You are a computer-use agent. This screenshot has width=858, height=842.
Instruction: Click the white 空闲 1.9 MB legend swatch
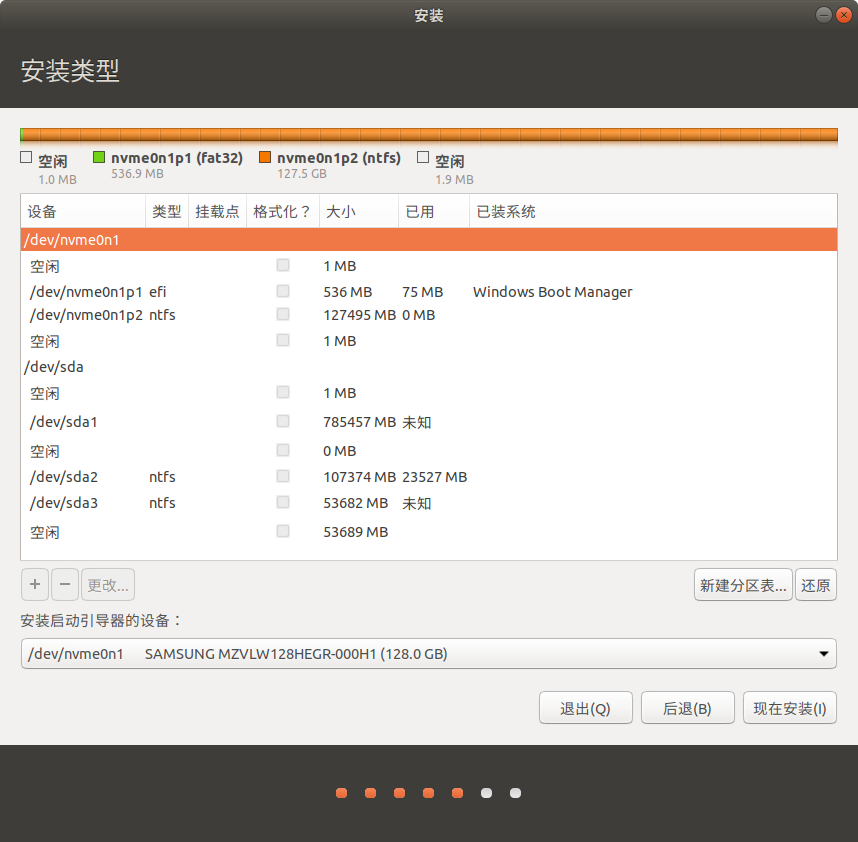[x=422, y=158]
